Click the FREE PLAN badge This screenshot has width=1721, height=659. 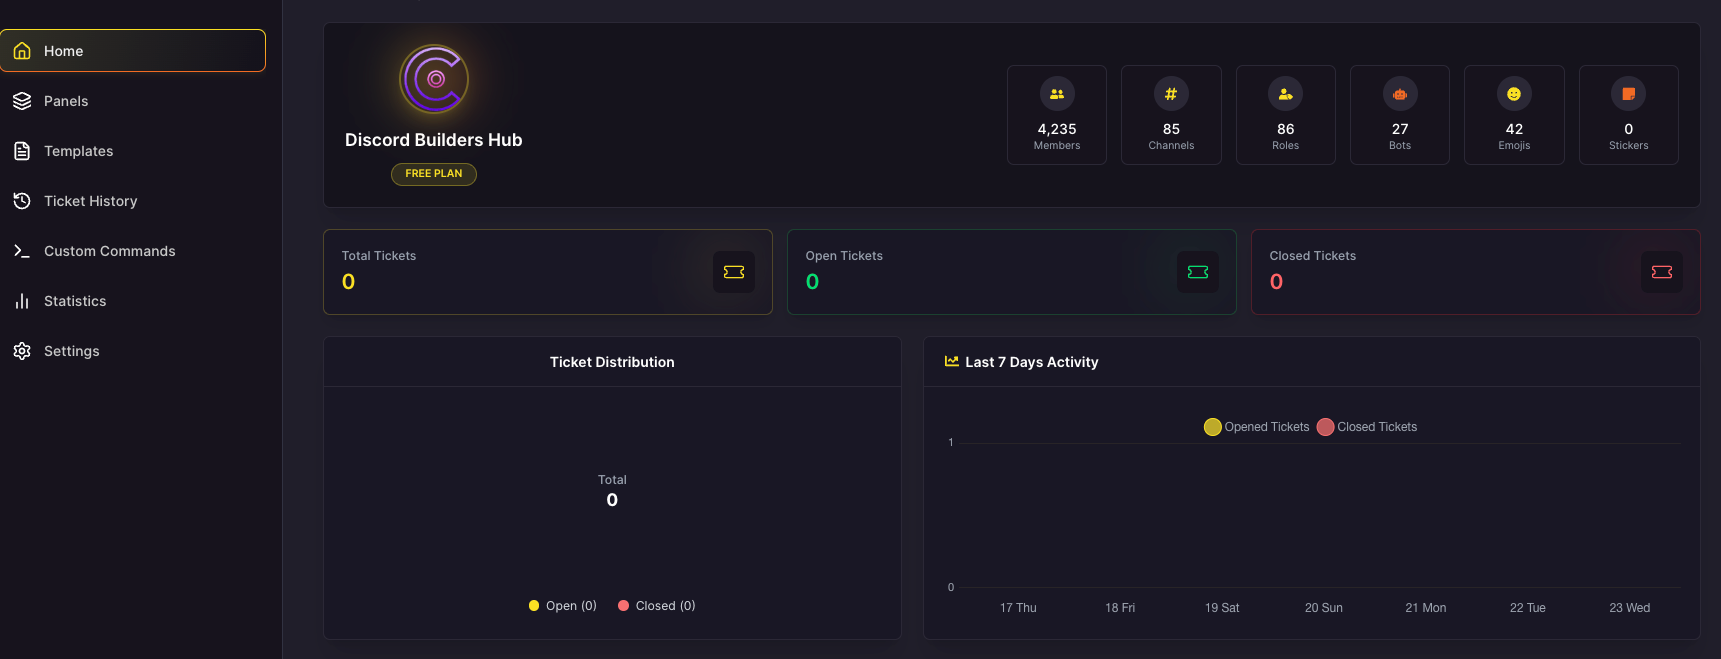tap(434, 174)
